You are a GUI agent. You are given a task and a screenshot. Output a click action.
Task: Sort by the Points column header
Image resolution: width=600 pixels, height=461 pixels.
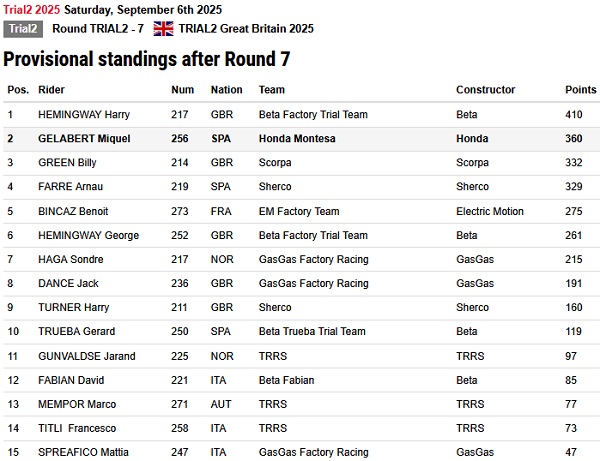[x=580, y=90]
